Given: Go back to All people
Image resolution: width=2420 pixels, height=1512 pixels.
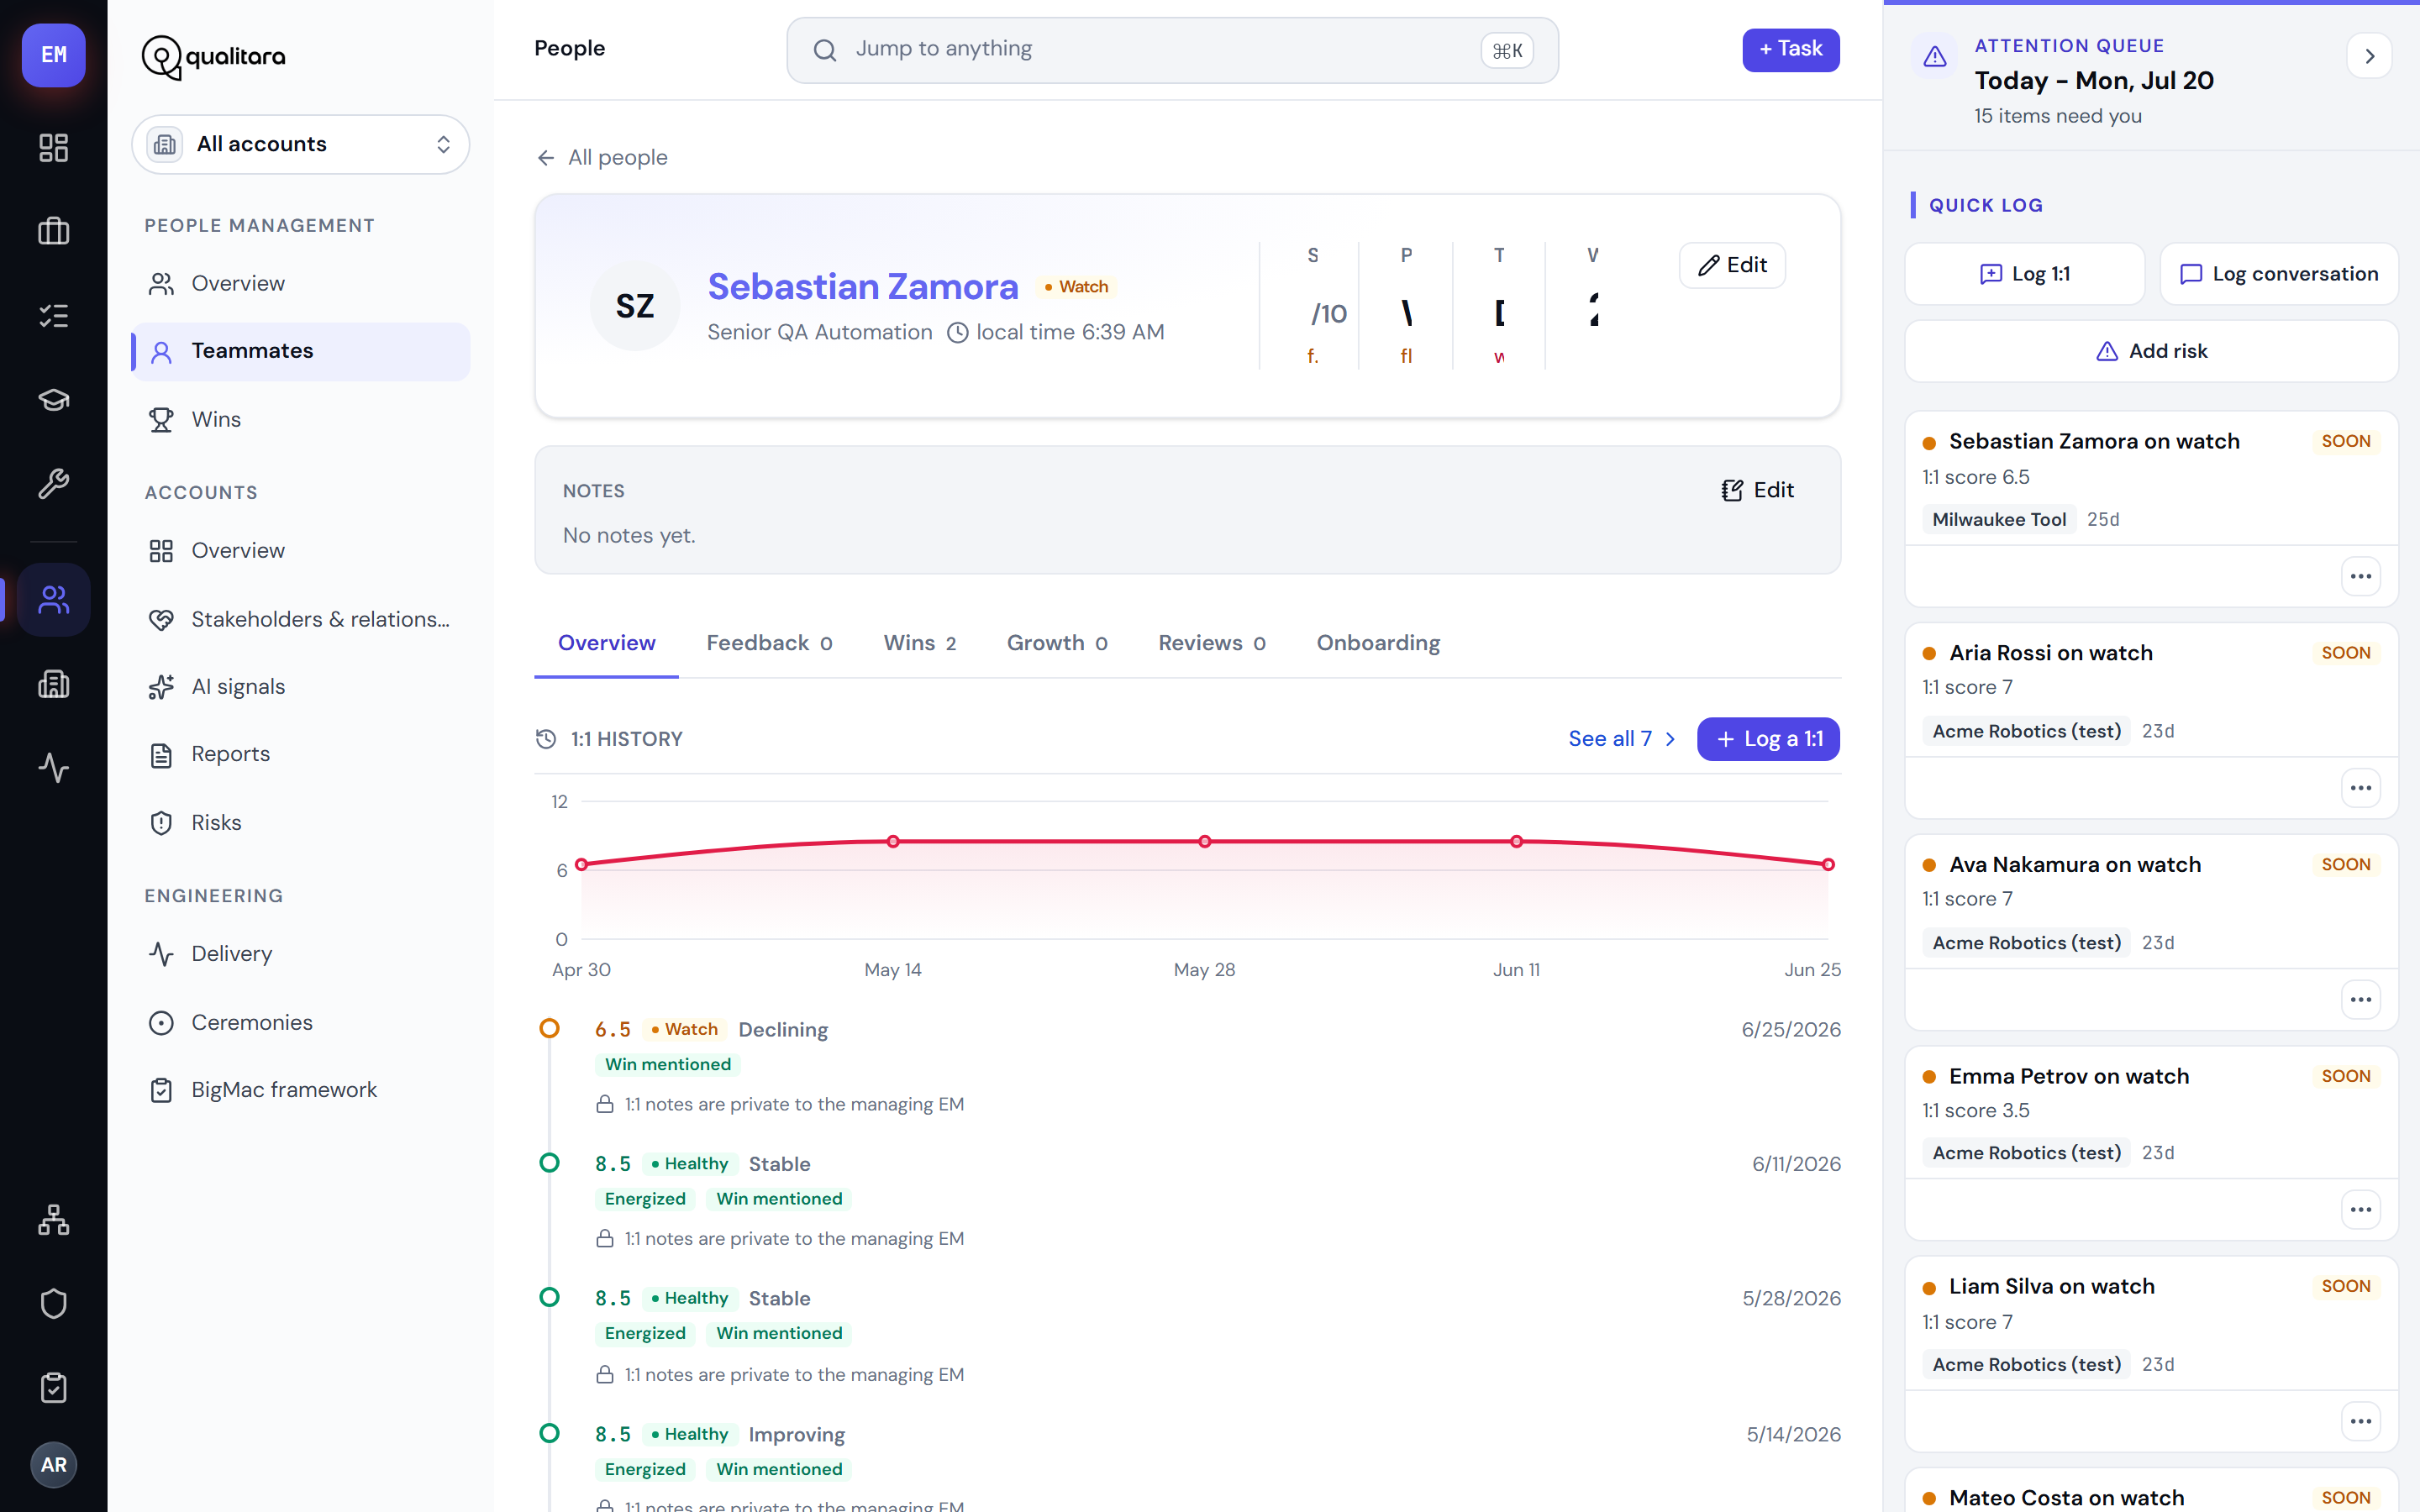Looking at the screenshot, I should (x=602, y=158).
